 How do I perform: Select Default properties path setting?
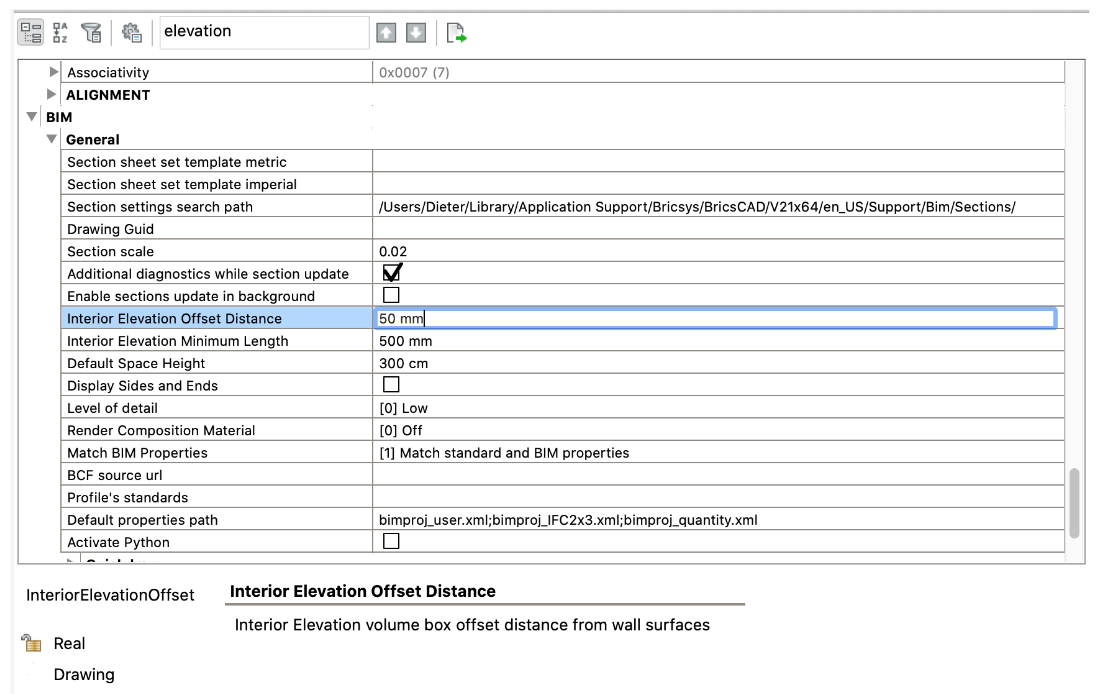143,520
